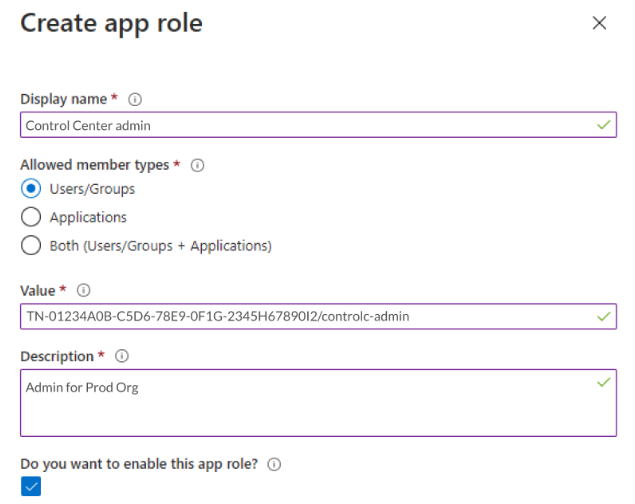Click the "Create app role" heading
The width and height of the screenshot is (635, 504).
pos(111,23)
